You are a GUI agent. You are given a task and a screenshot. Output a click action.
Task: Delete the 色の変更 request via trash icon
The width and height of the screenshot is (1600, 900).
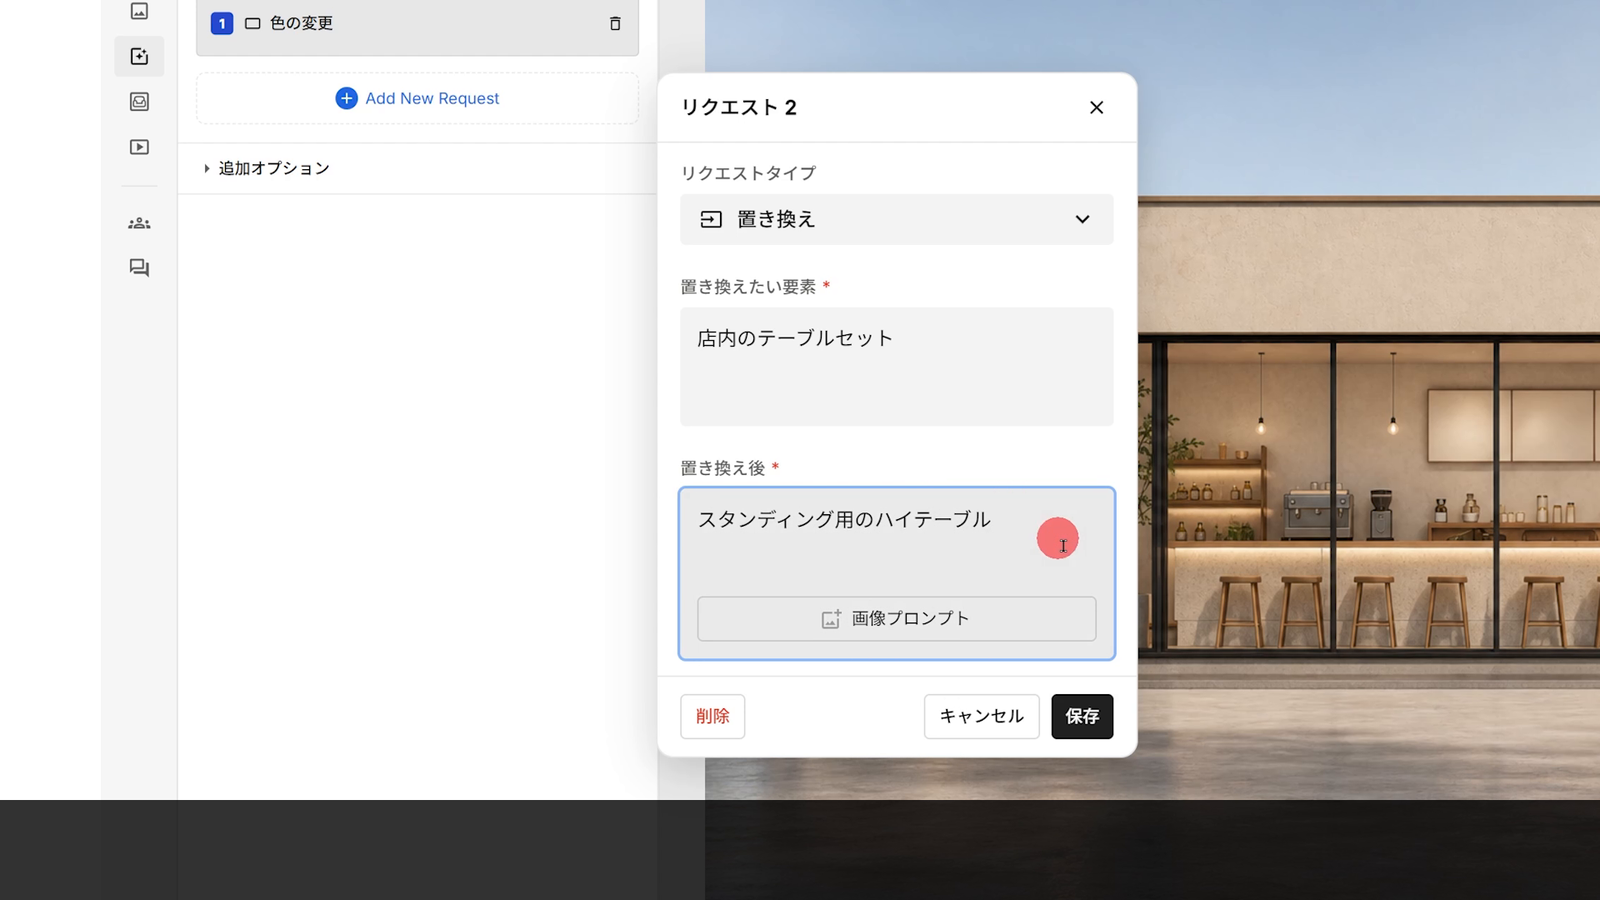tap(615, 23)
